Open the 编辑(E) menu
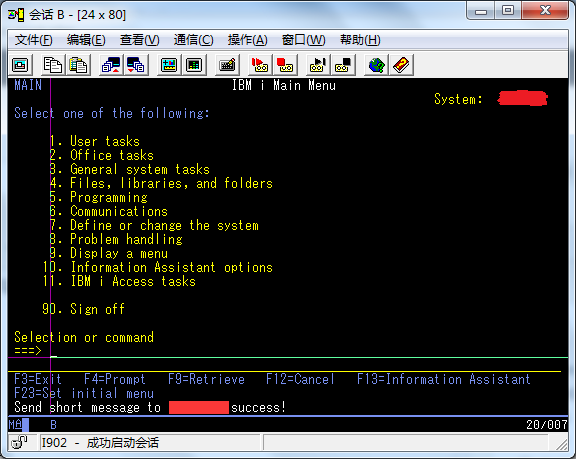 (x=86, y=40)
